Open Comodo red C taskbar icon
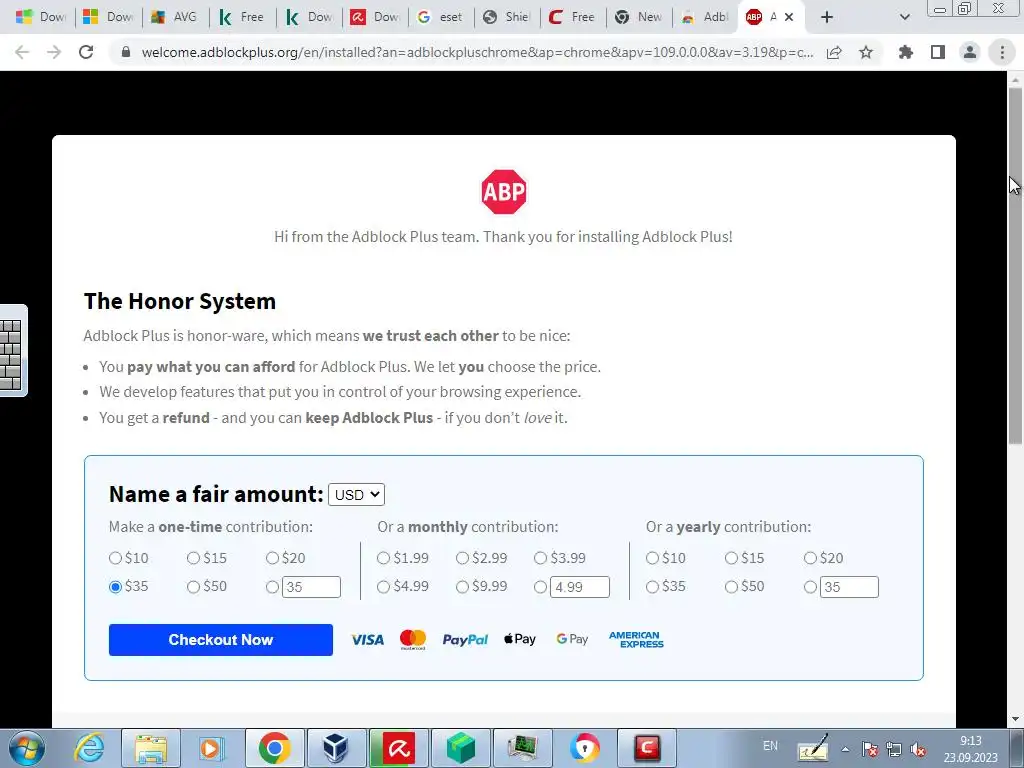The width and height of the screenshot is (1024, 768). pyautogui.click(x=647, y=748)
